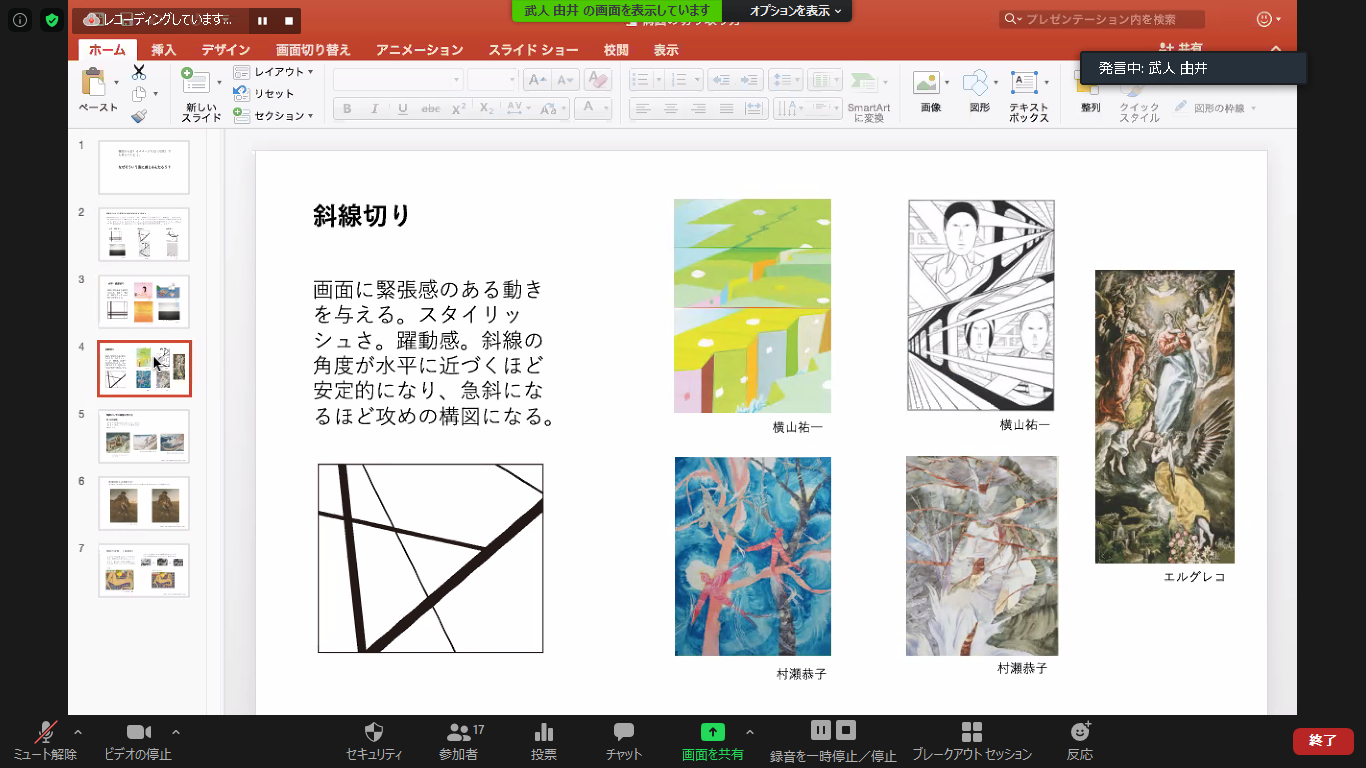This screenshot has height=768, width=1366.
Task: Insert a テキストボックス text box
Action: point(1025,83)
